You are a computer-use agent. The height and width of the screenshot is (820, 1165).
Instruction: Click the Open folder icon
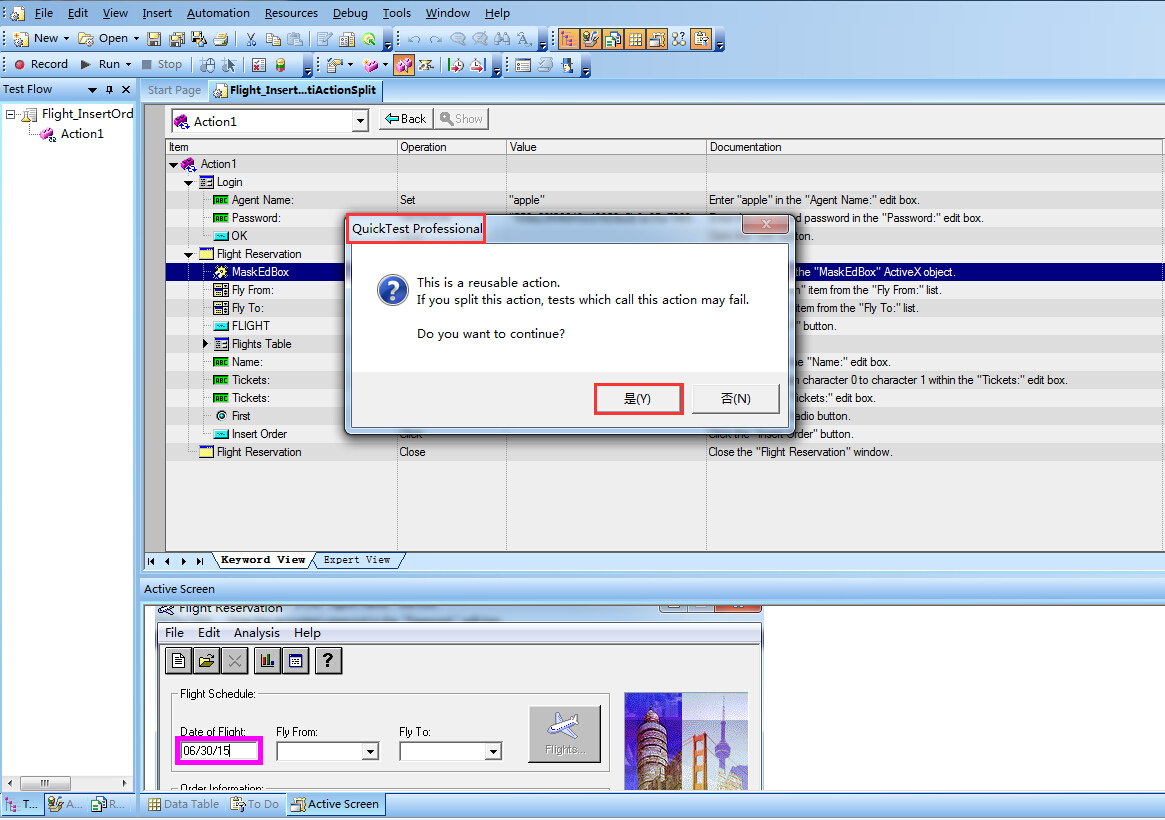[86, 39]
